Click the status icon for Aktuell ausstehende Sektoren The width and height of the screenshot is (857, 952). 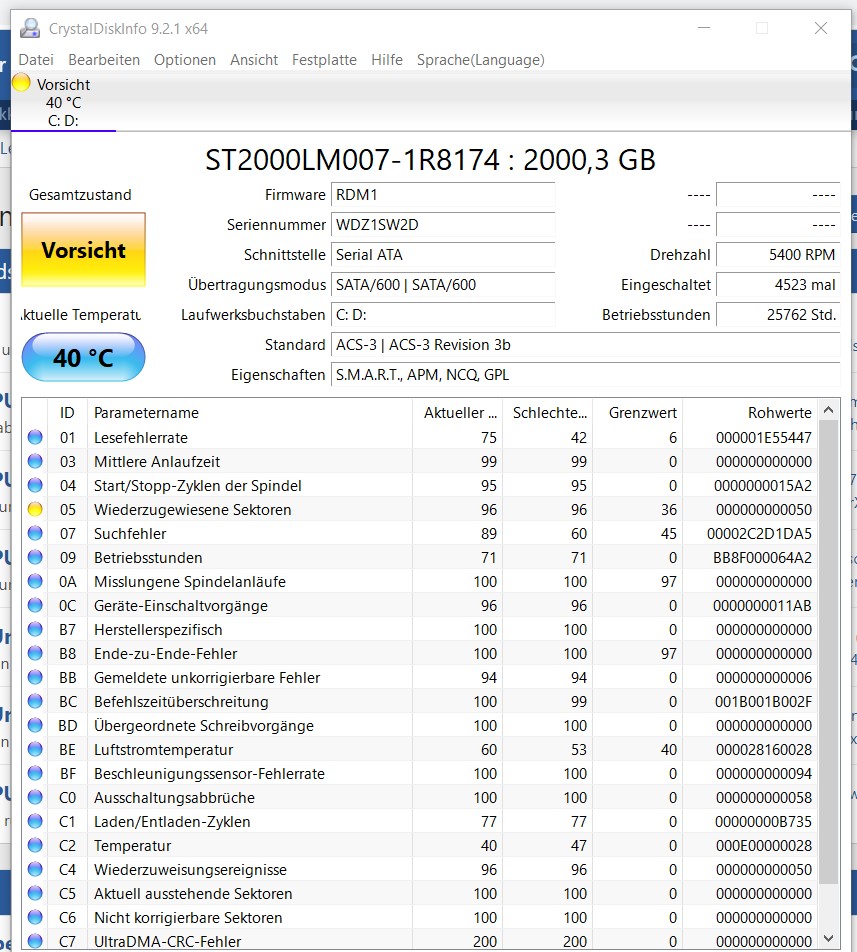[35, 893]
